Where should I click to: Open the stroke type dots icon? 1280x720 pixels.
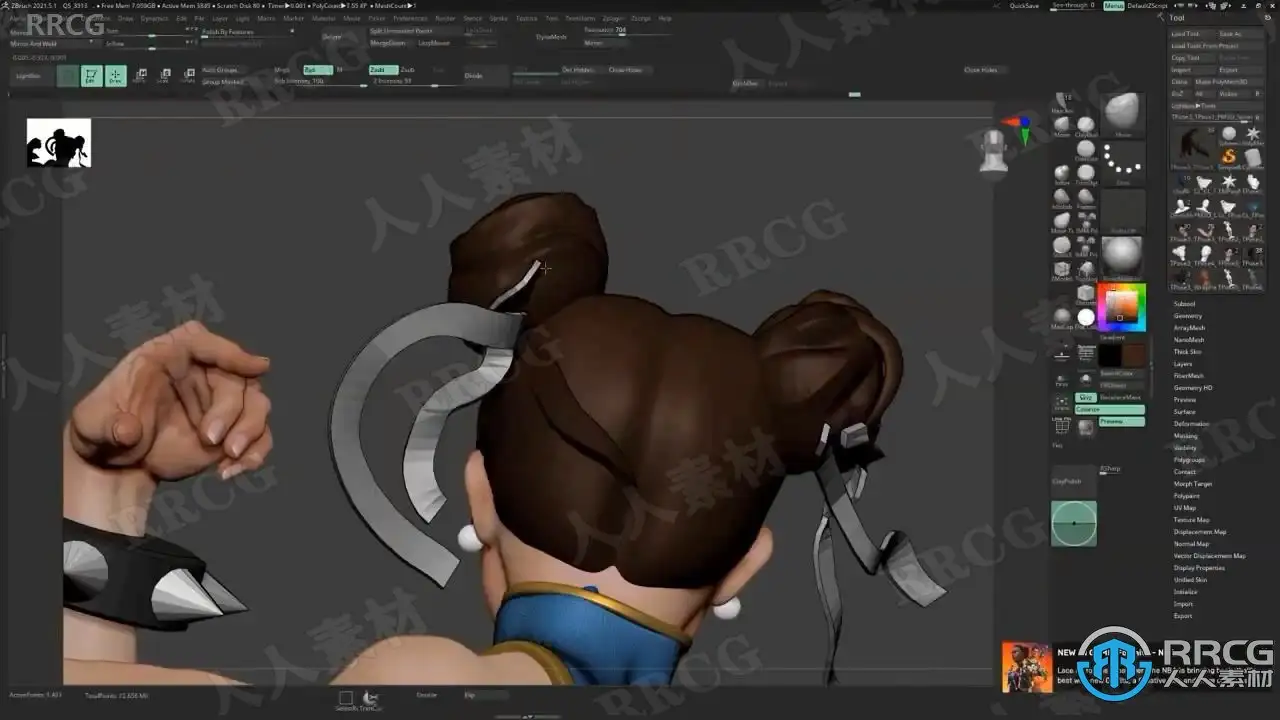[1123, 163]
